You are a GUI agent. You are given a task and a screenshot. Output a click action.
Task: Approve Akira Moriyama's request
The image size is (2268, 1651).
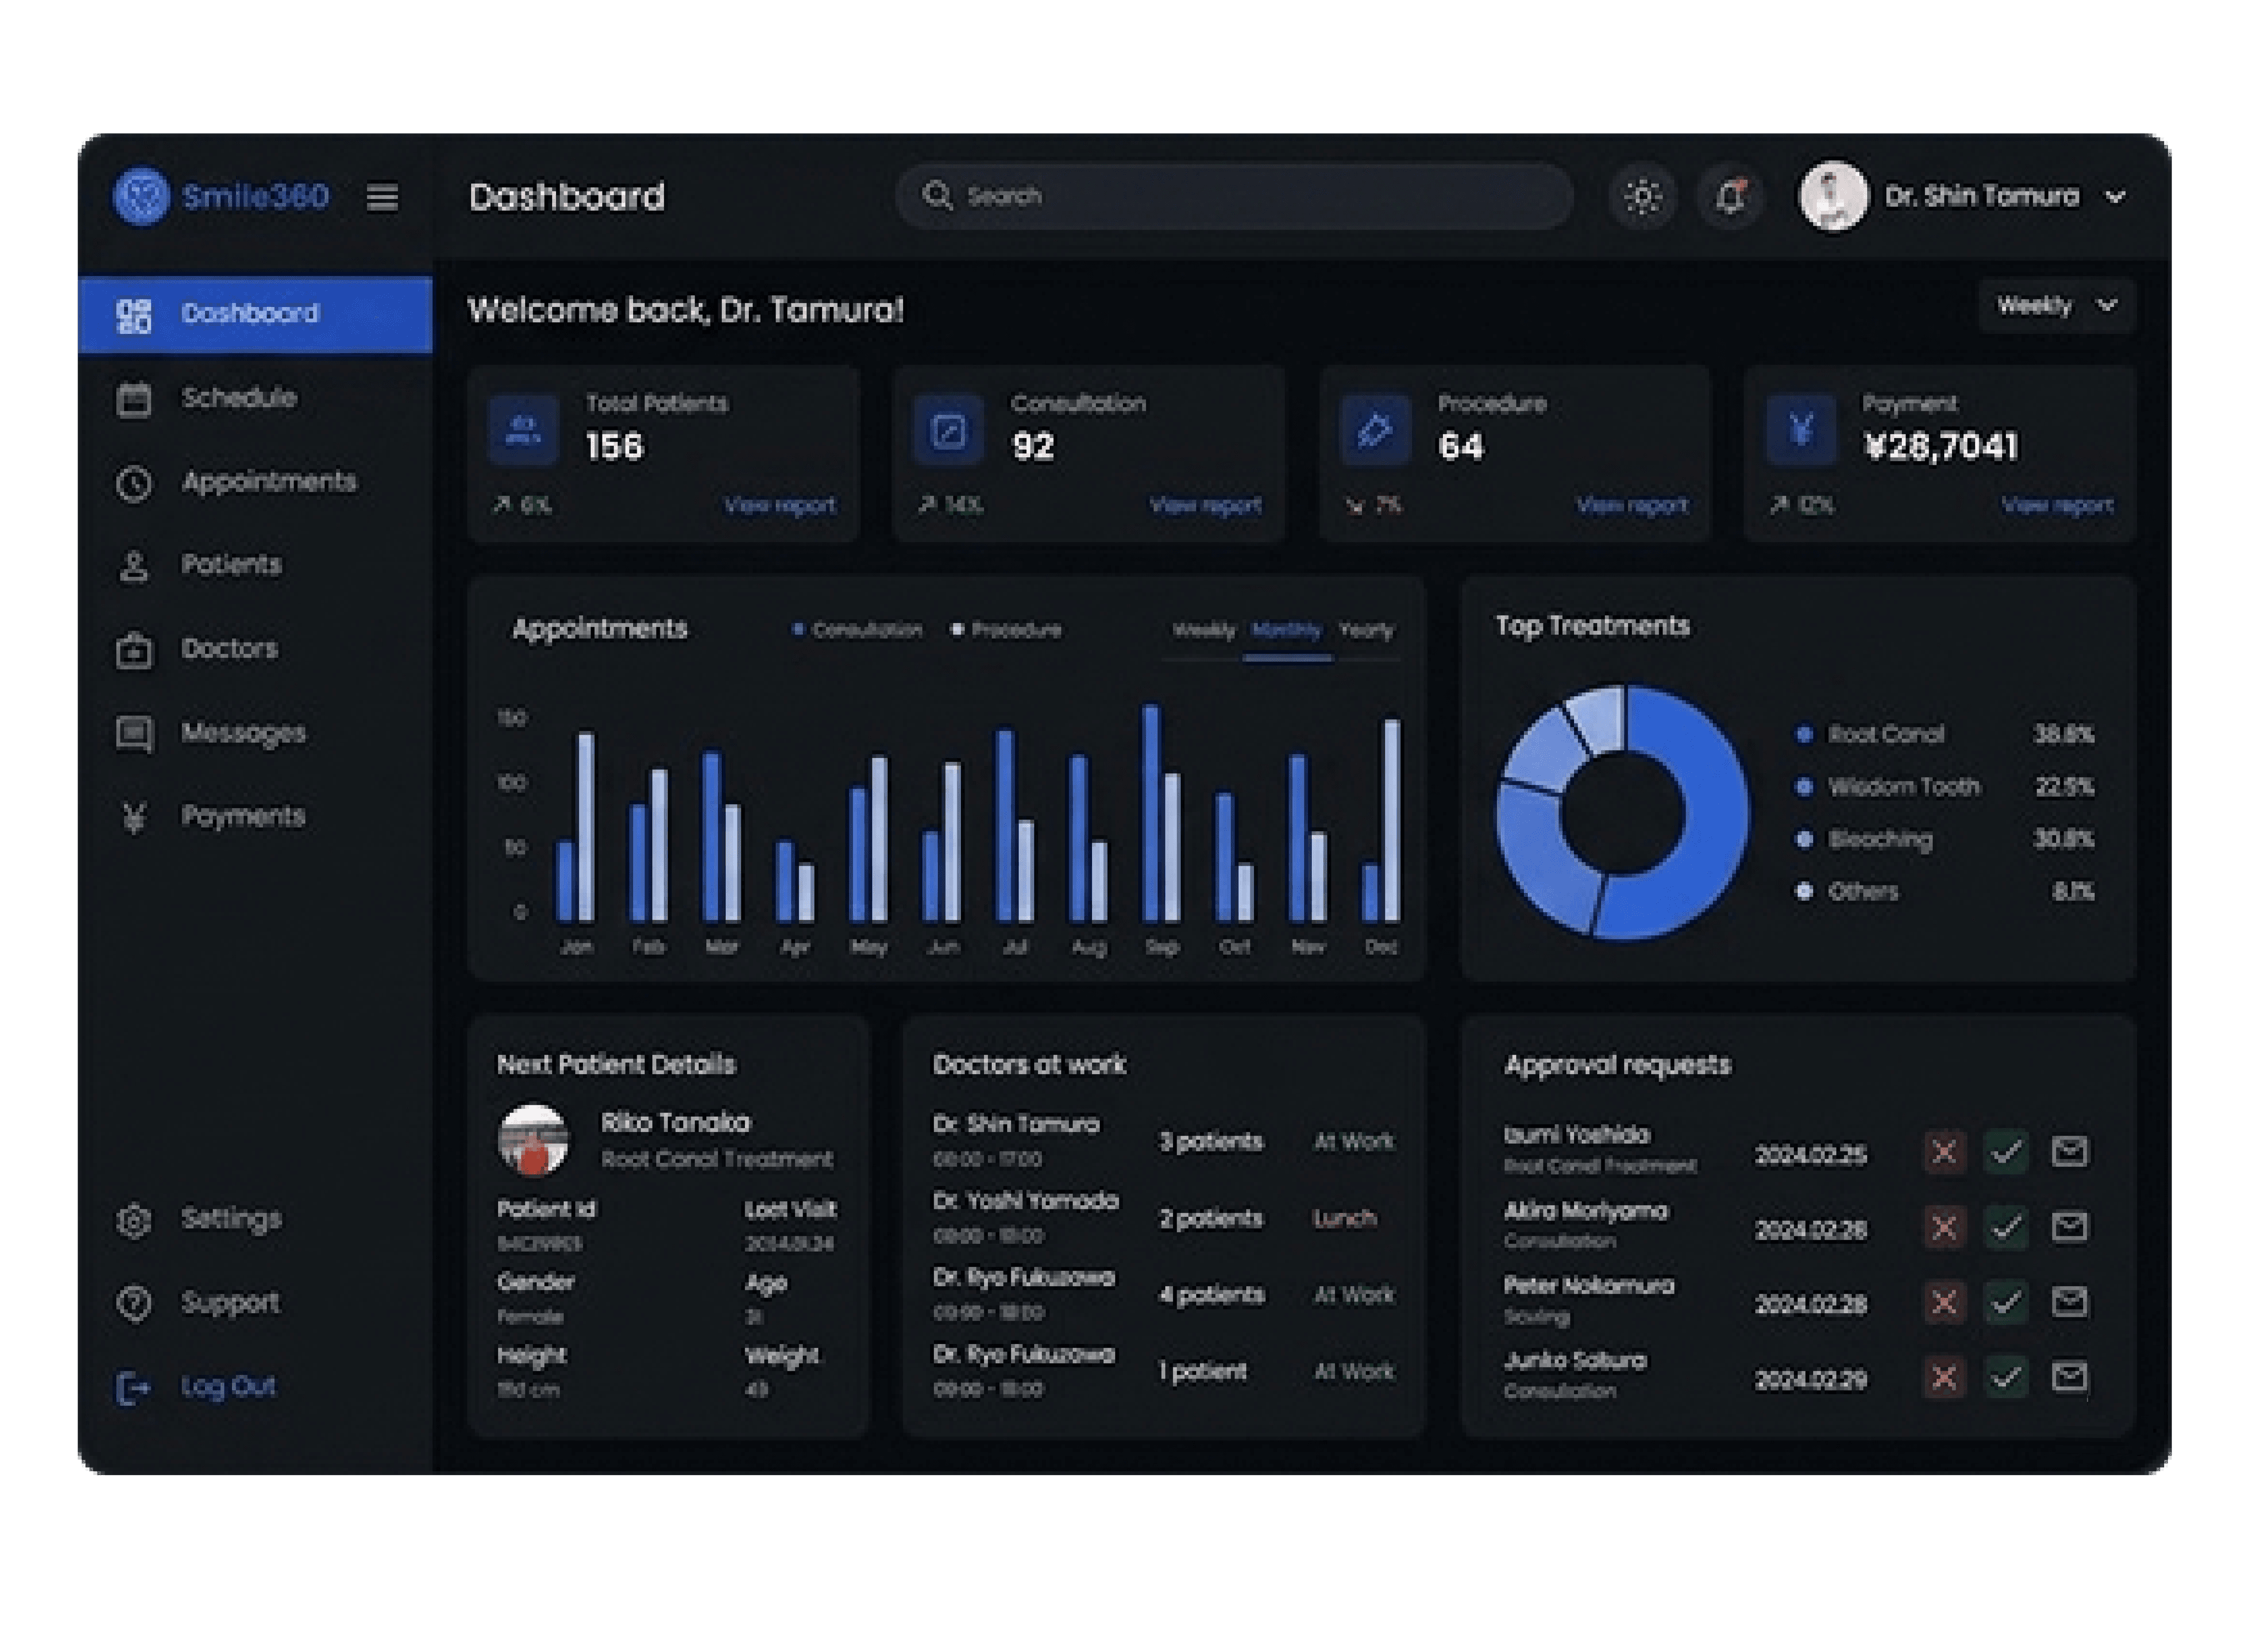click(2006, 1228)
